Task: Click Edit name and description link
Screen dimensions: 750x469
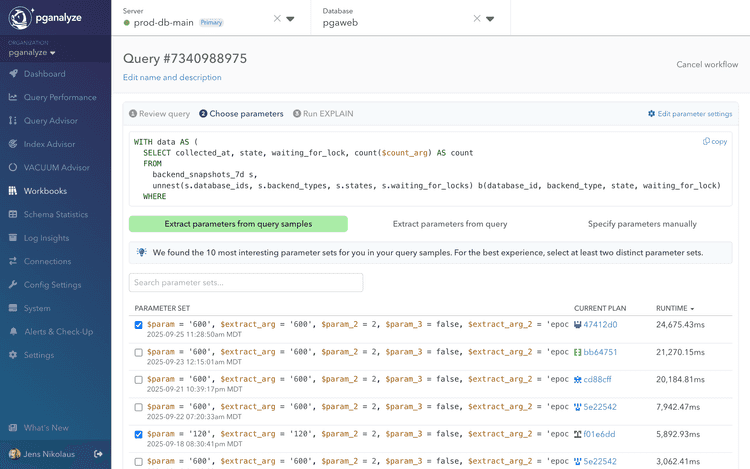Action: point(172,78)
